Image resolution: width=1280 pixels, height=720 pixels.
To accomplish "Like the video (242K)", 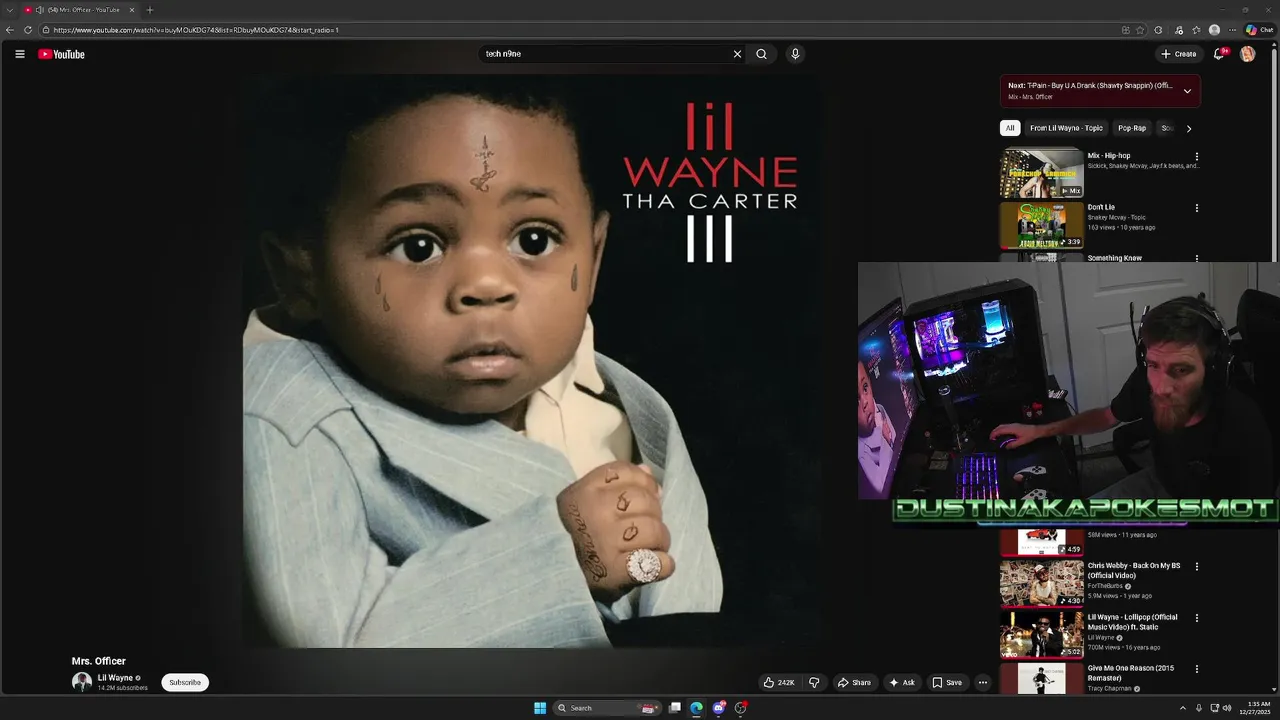I will tap(779, 683).
